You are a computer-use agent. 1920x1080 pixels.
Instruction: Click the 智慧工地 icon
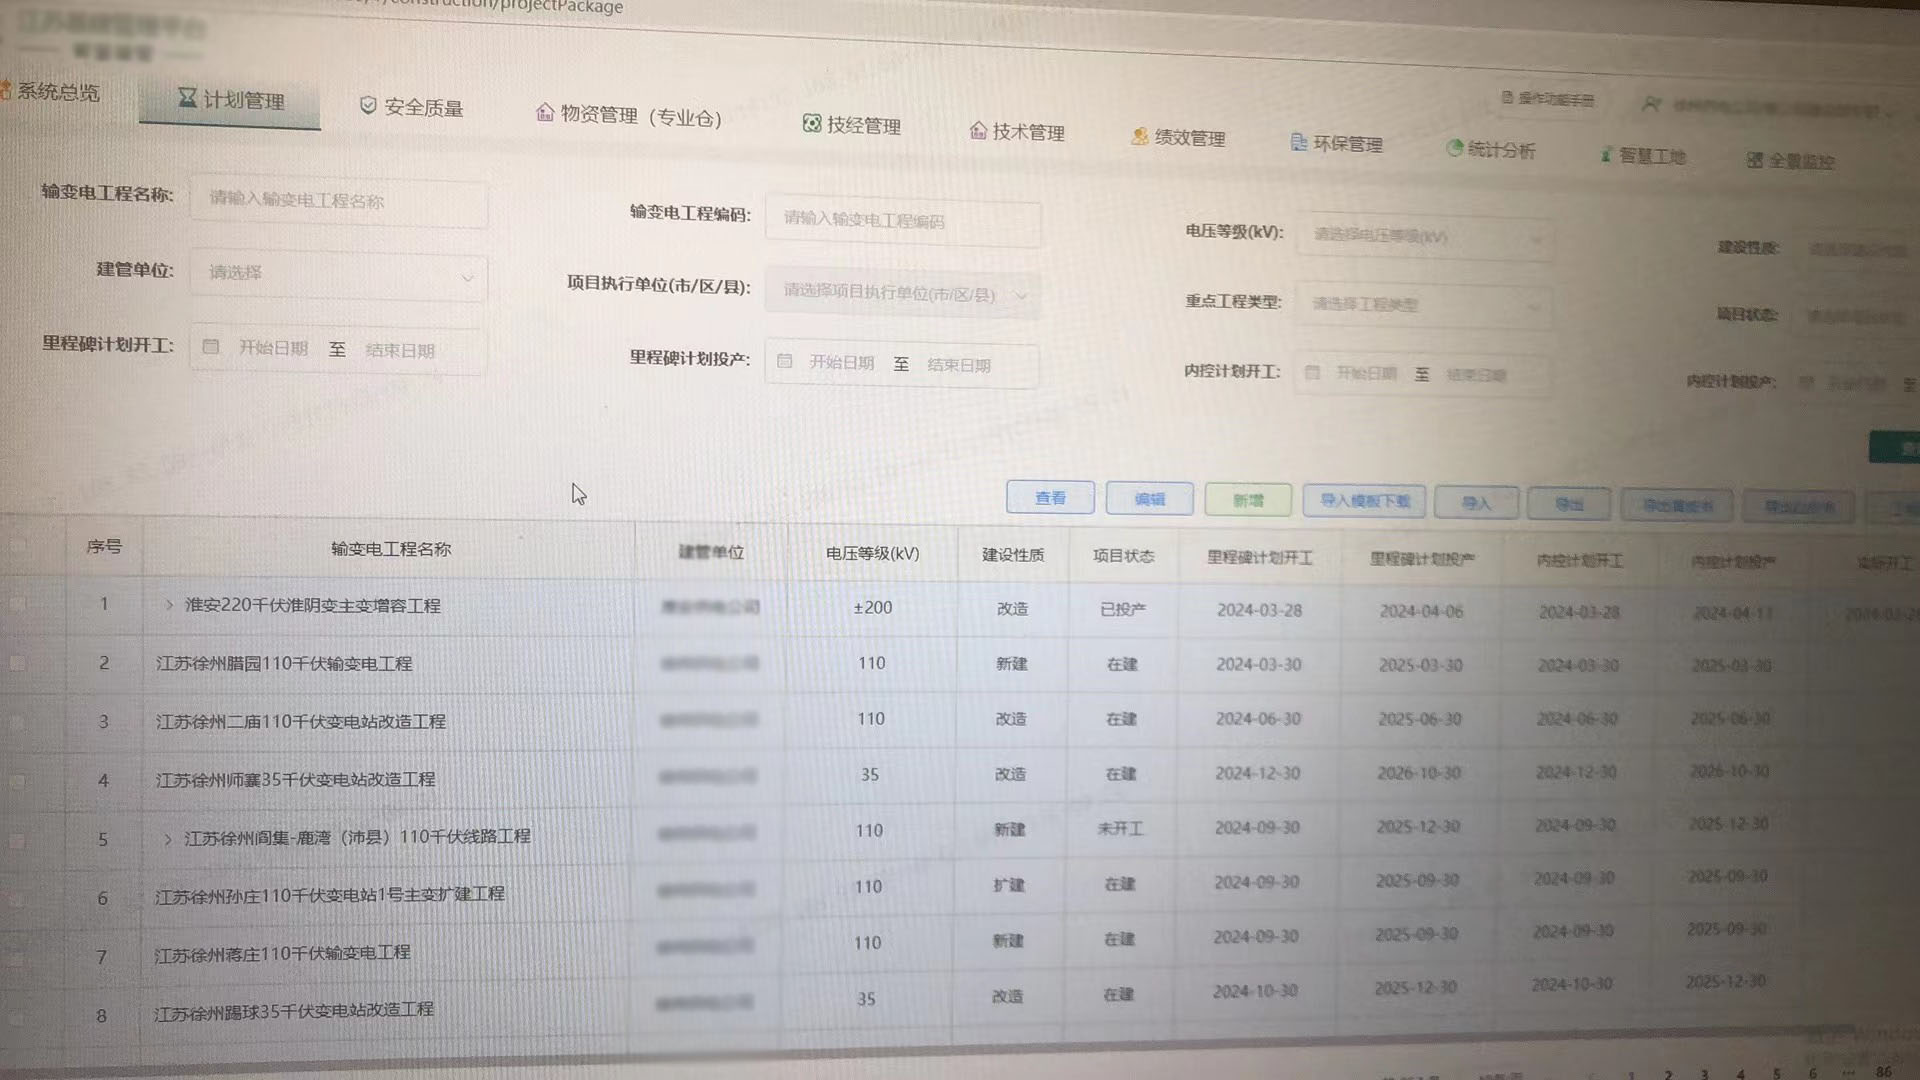(1606, 154)
